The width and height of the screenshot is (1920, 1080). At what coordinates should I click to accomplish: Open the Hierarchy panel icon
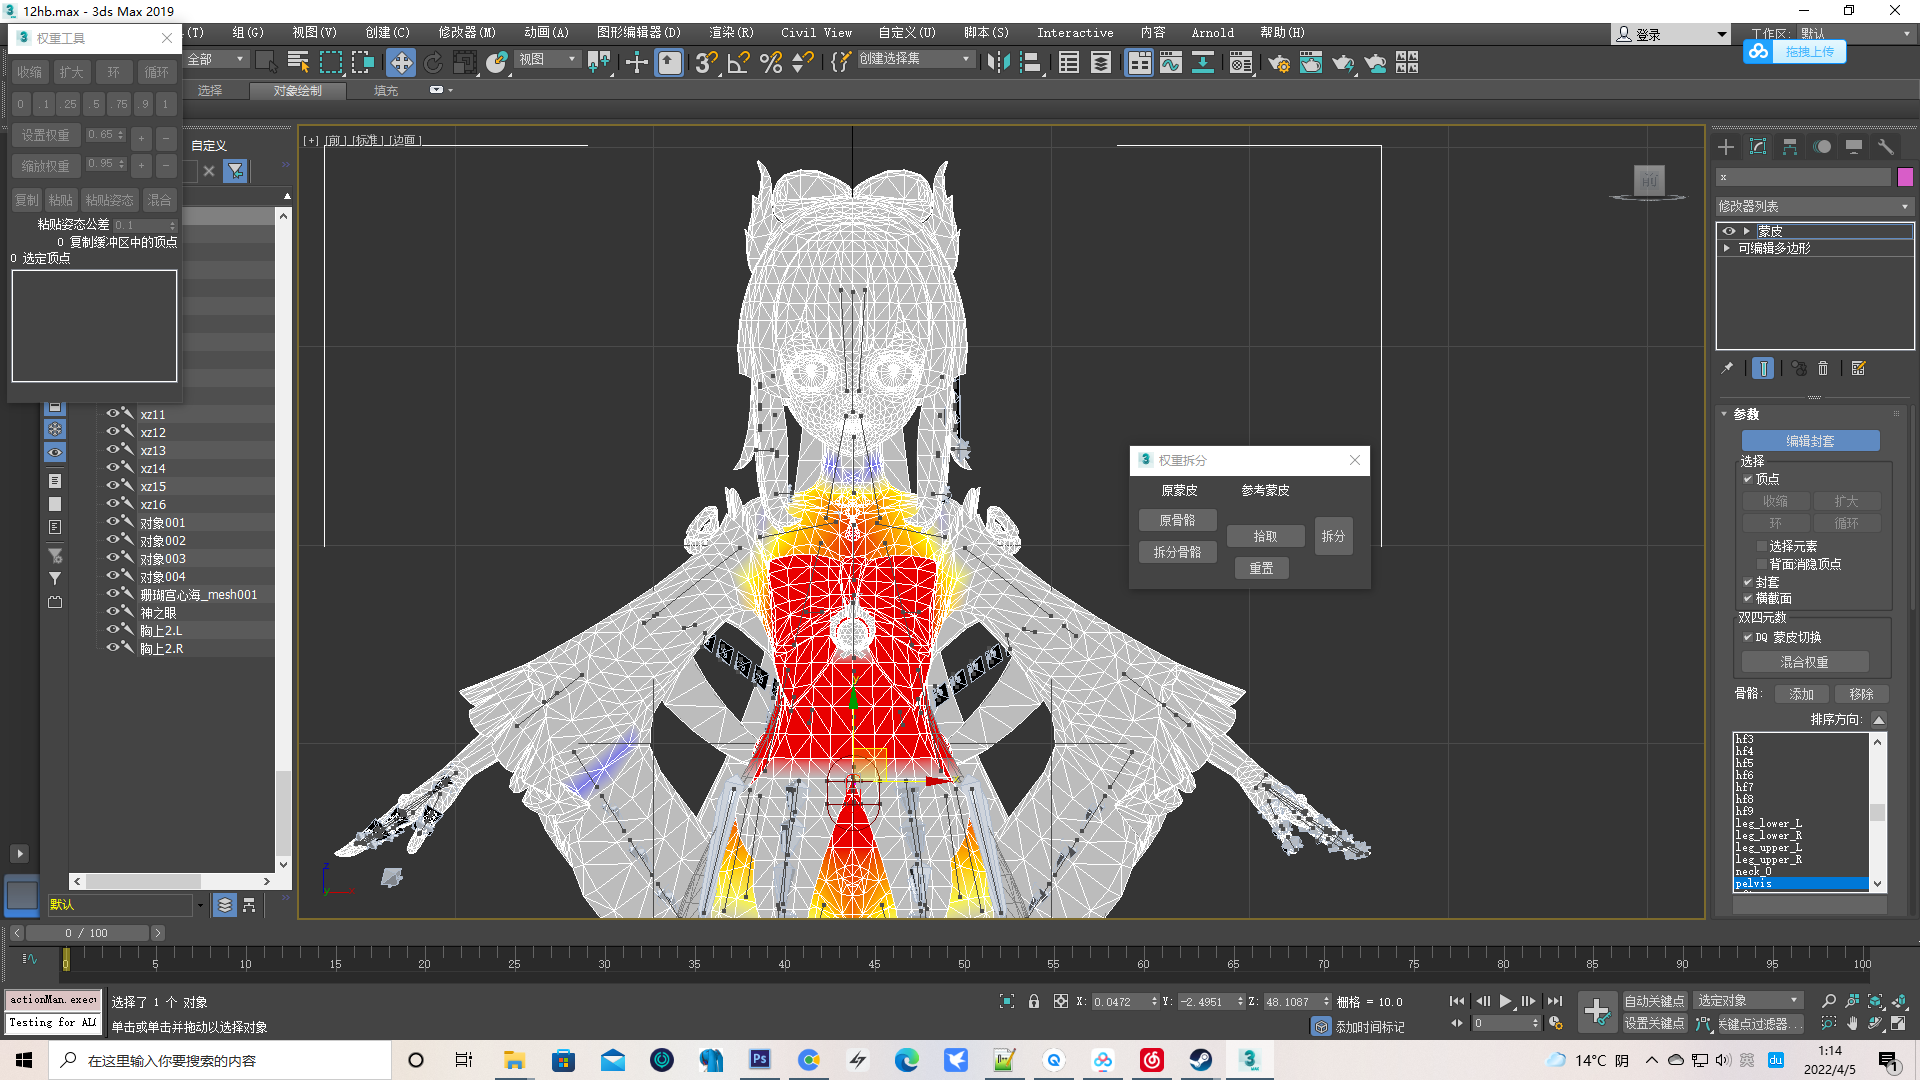pyautogui.click(x=1790, y=147)
